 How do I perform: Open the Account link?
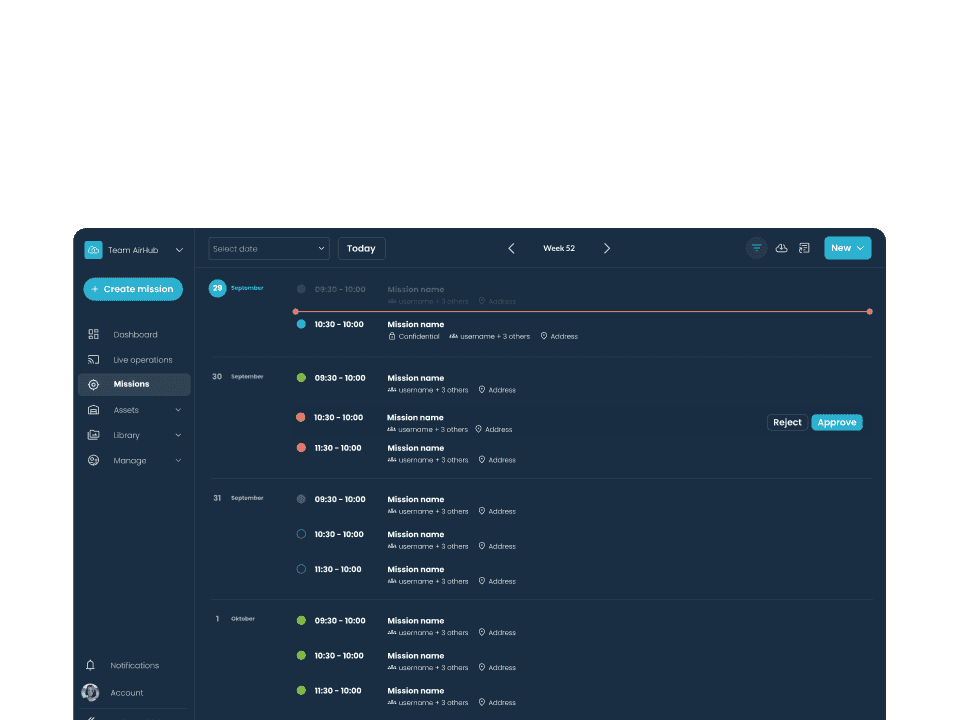[126, 692]
